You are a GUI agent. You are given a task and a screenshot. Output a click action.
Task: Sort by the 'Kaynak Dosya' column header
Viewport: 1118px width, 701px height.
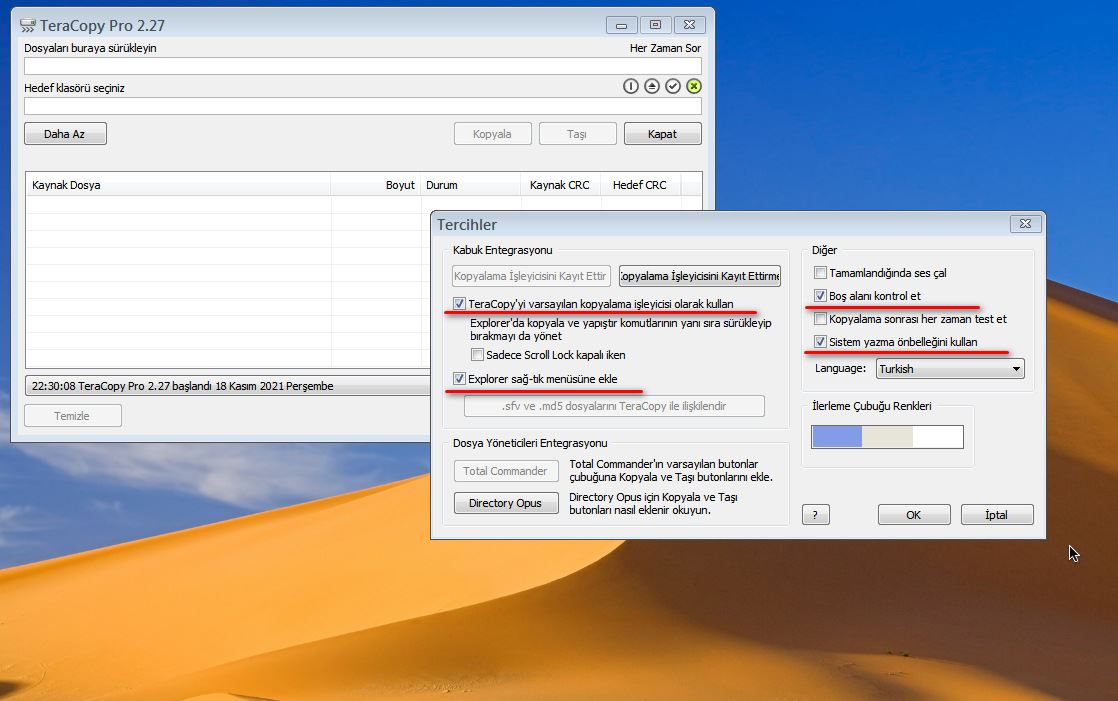[178, 185]
